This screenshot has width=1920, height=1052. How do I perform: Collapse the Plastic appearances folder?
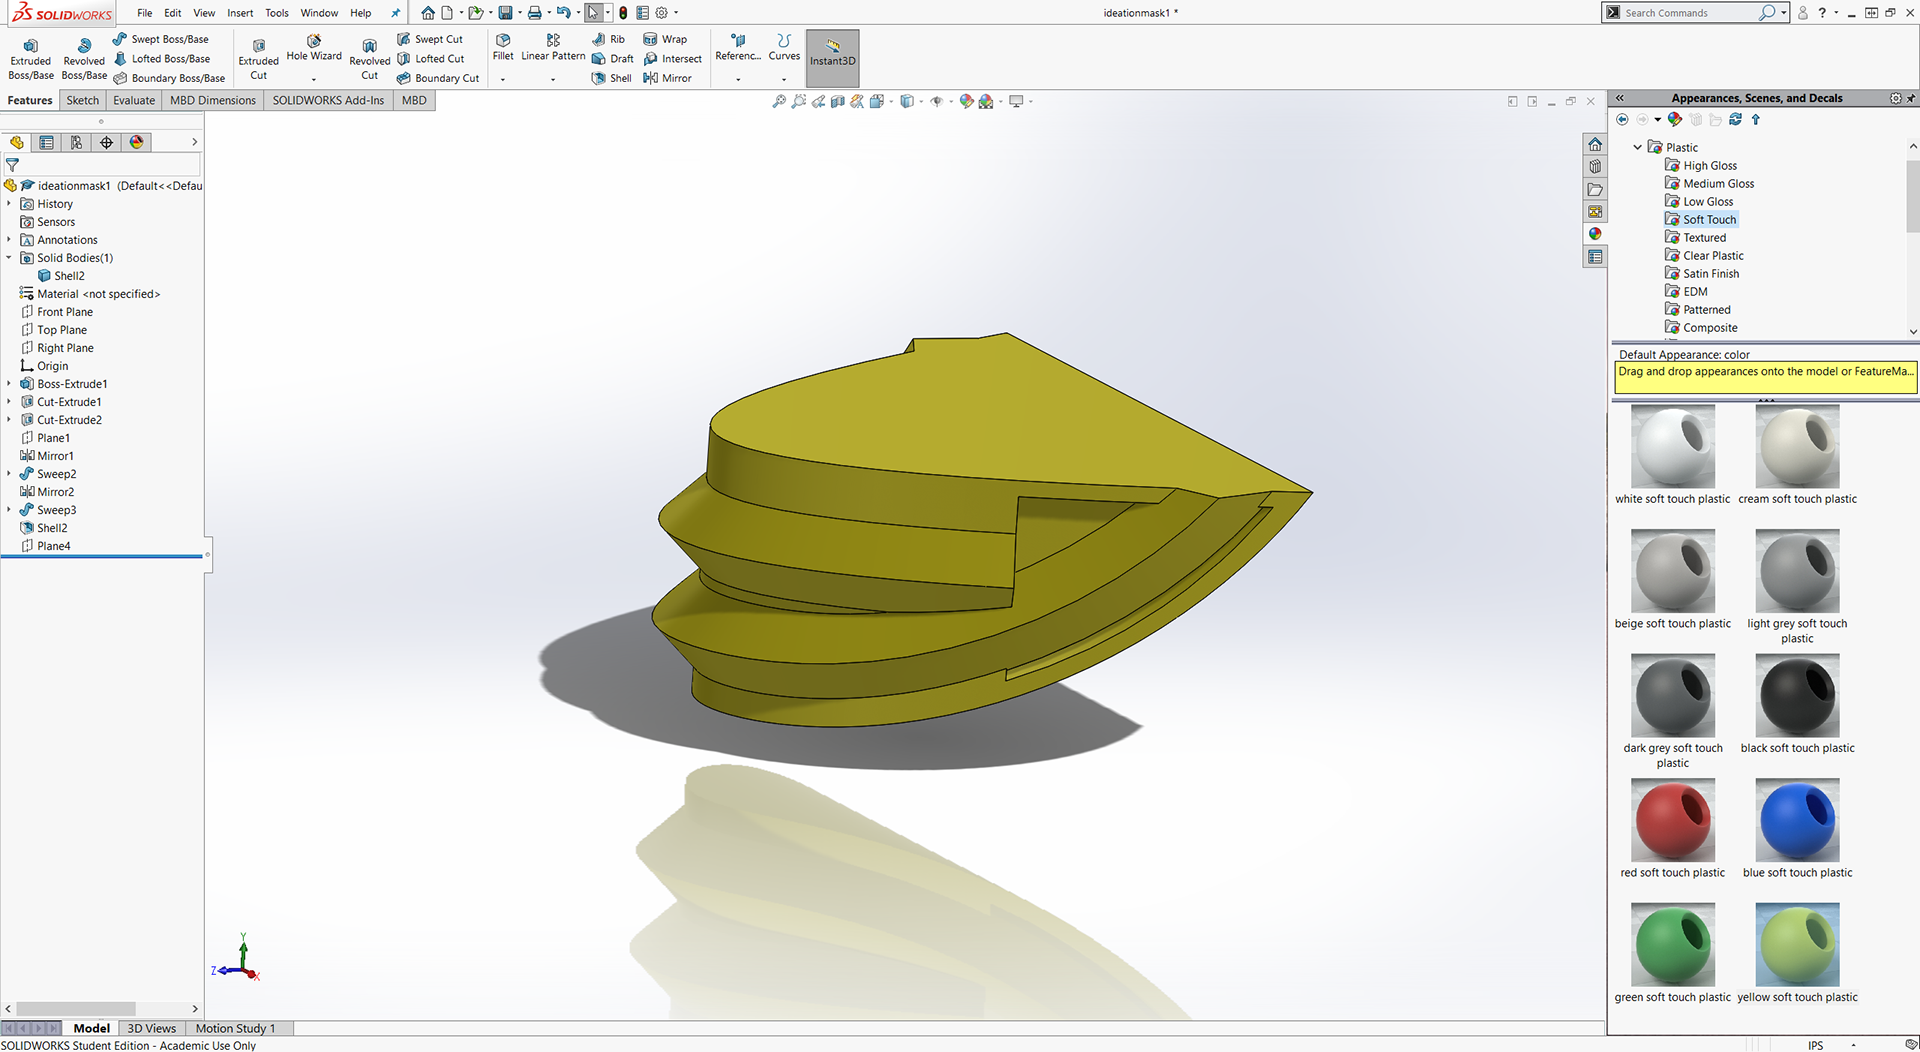coord(1637,147)
